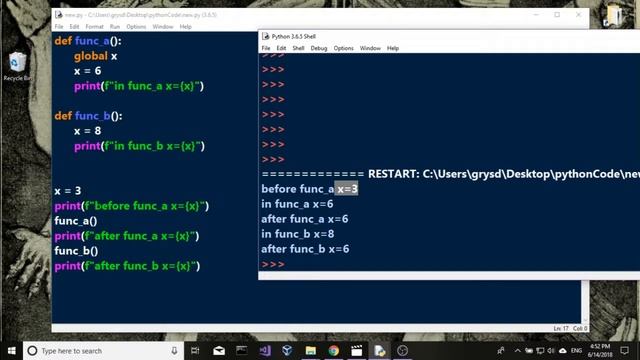Screen dimensions: 640x360
Task: Minimize the new.py editor window
Action: [x=536, y=15]
